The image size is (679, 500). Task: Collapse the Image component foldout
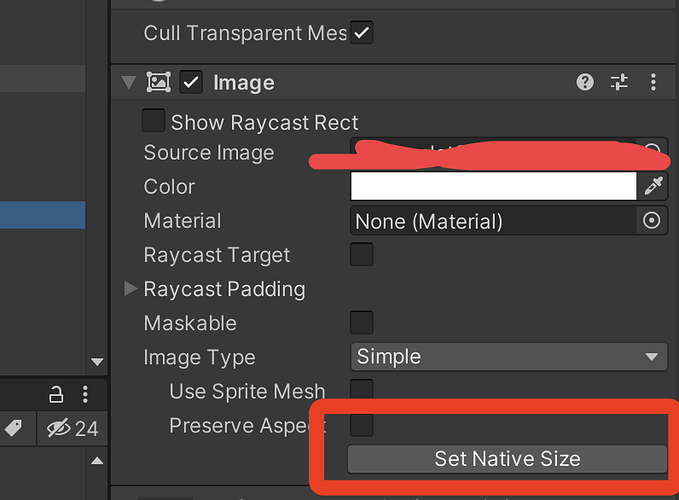tap(128, 83)
